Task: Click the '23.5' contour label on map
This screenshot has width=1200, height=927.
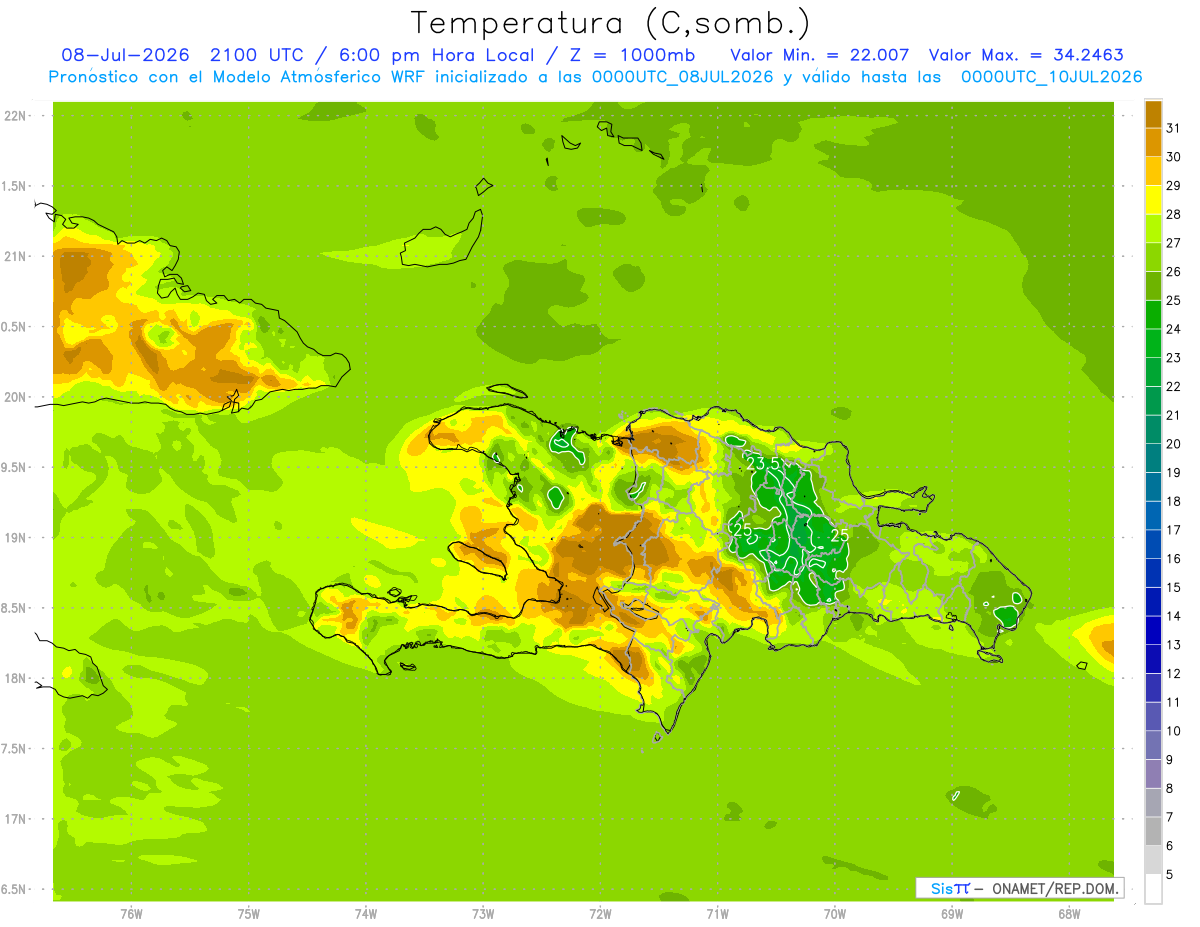Action: click(x=763, y=464)
